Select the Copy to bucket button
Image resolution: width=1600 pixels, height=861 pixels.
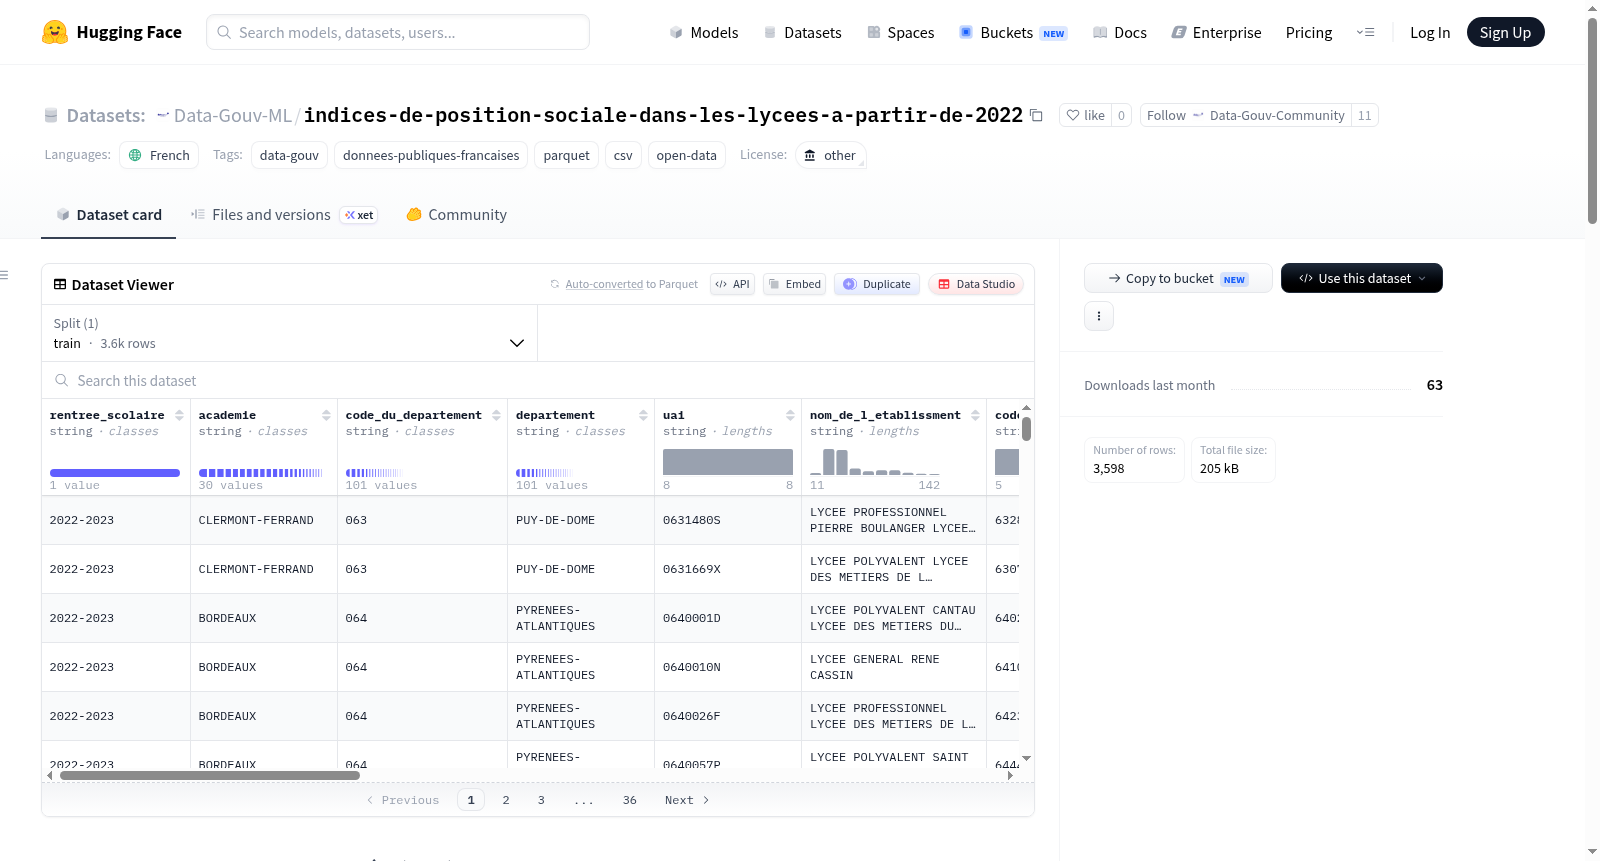[1178, 278]
